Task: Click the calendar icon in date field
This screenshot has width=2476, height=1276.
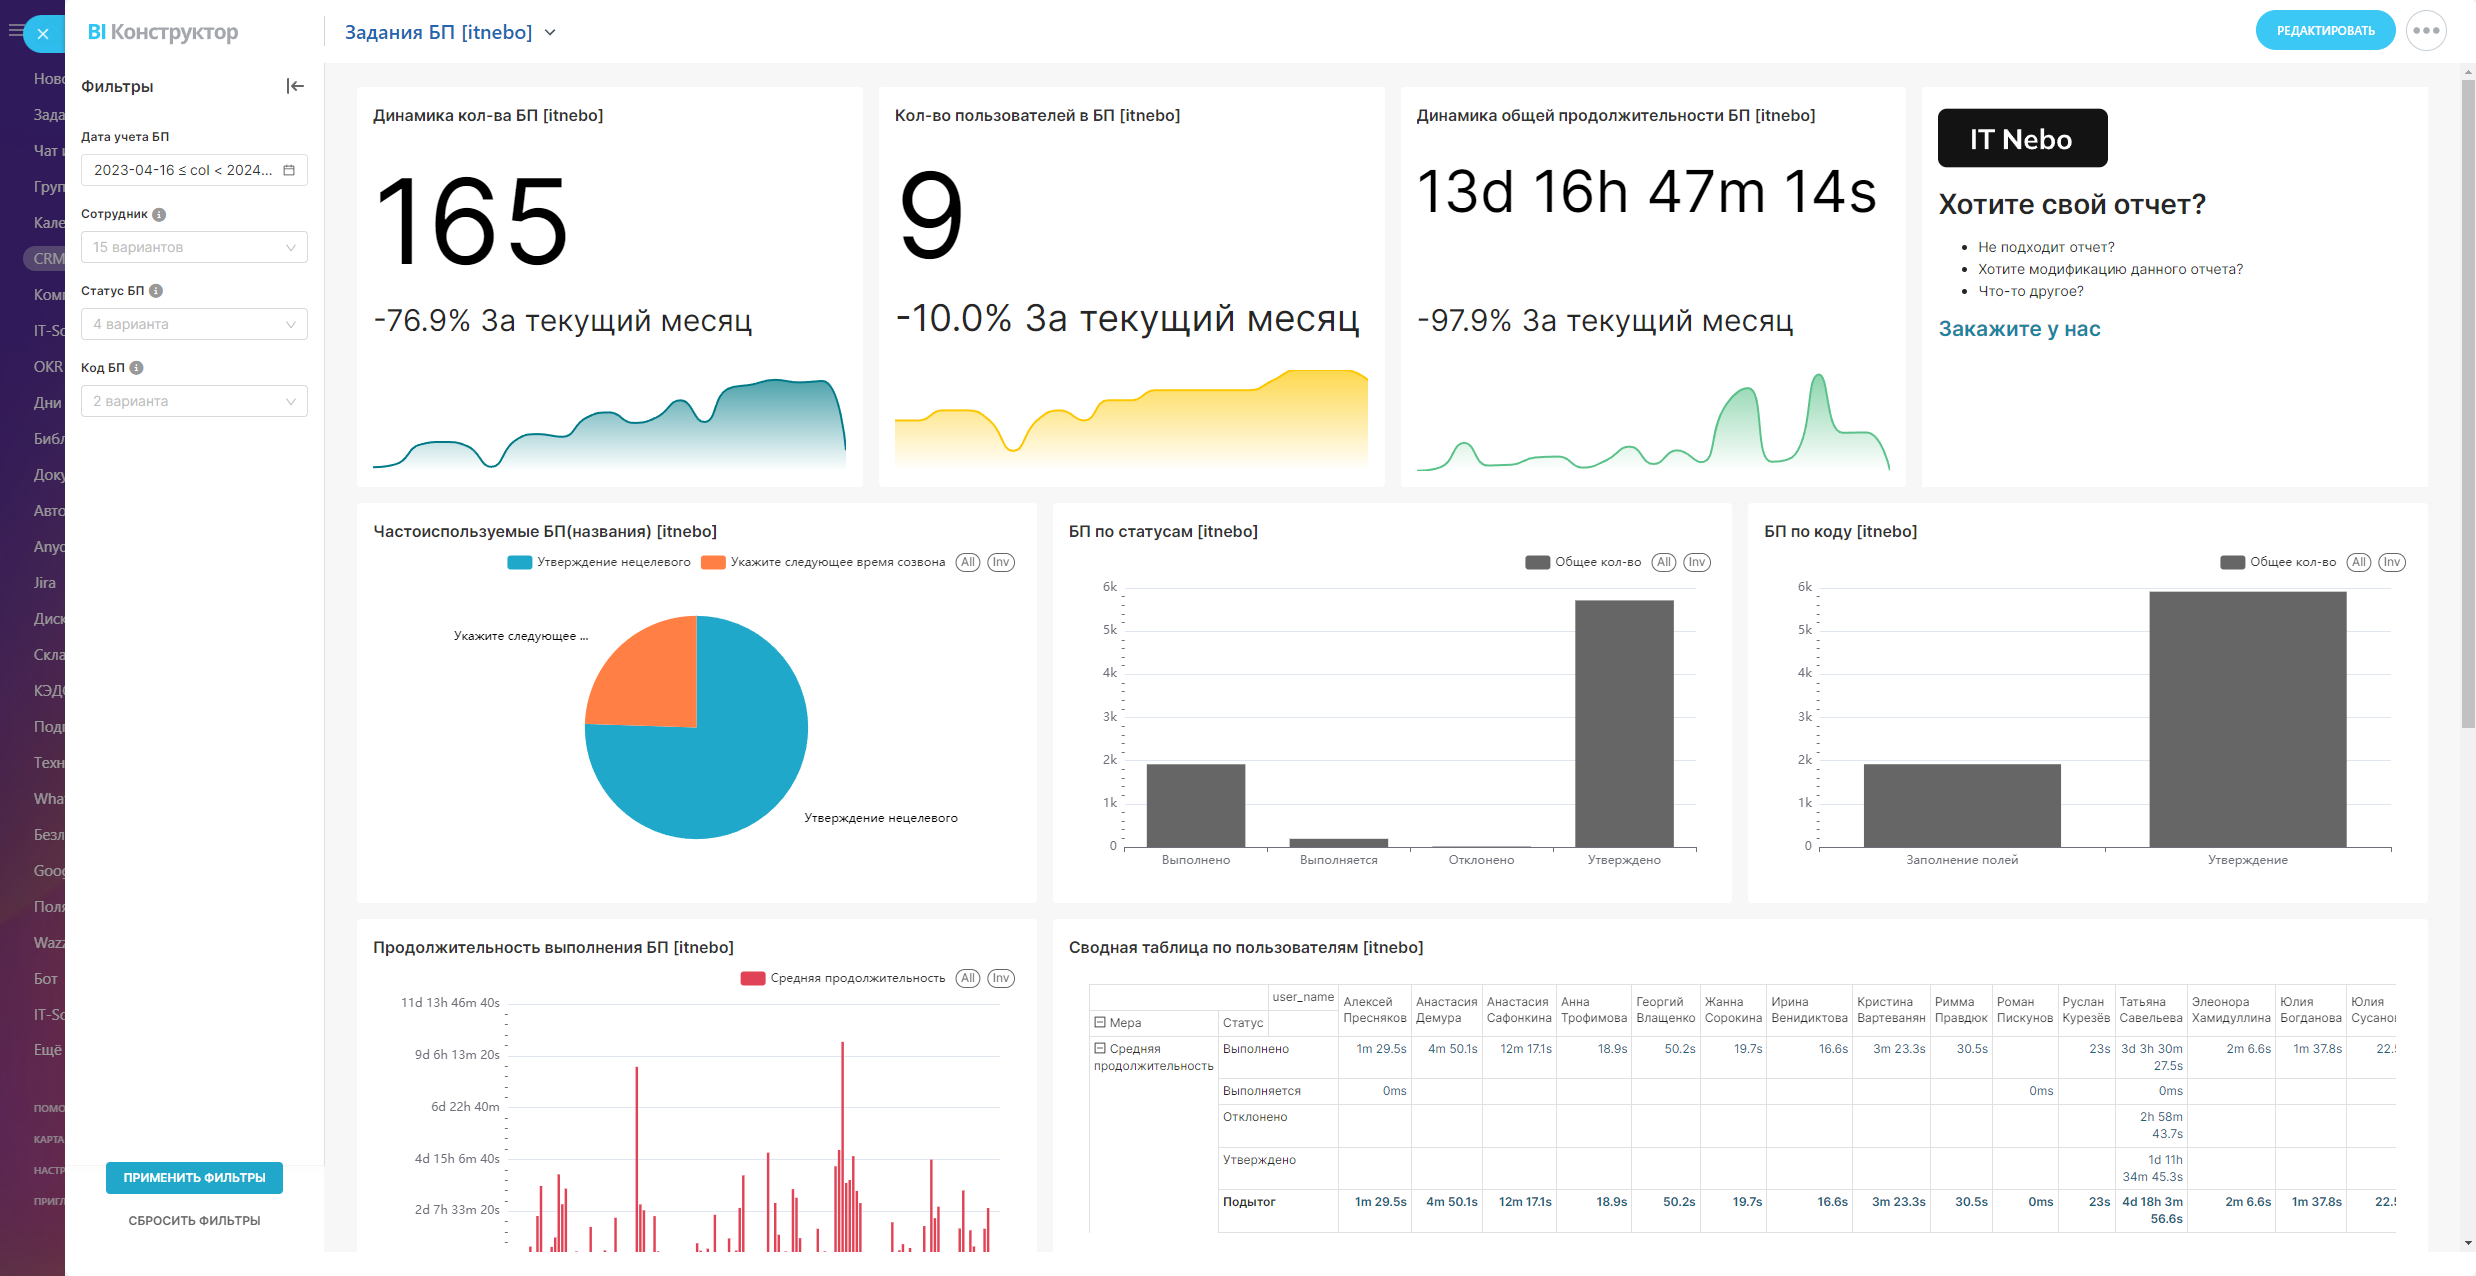Action: [289, 170]
